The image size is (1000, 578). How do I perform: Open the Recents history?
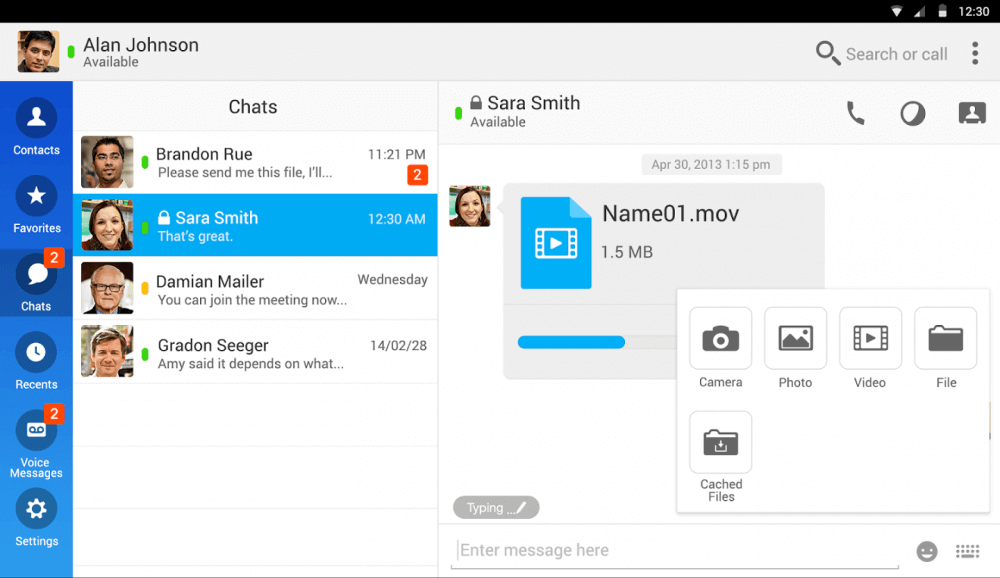36,360
